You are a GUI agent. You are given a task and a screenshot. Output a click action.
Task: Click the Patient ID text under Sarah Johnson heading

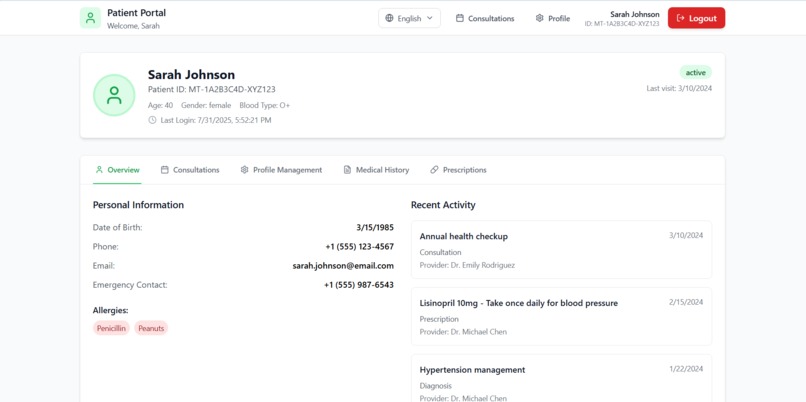coord(212,89)
